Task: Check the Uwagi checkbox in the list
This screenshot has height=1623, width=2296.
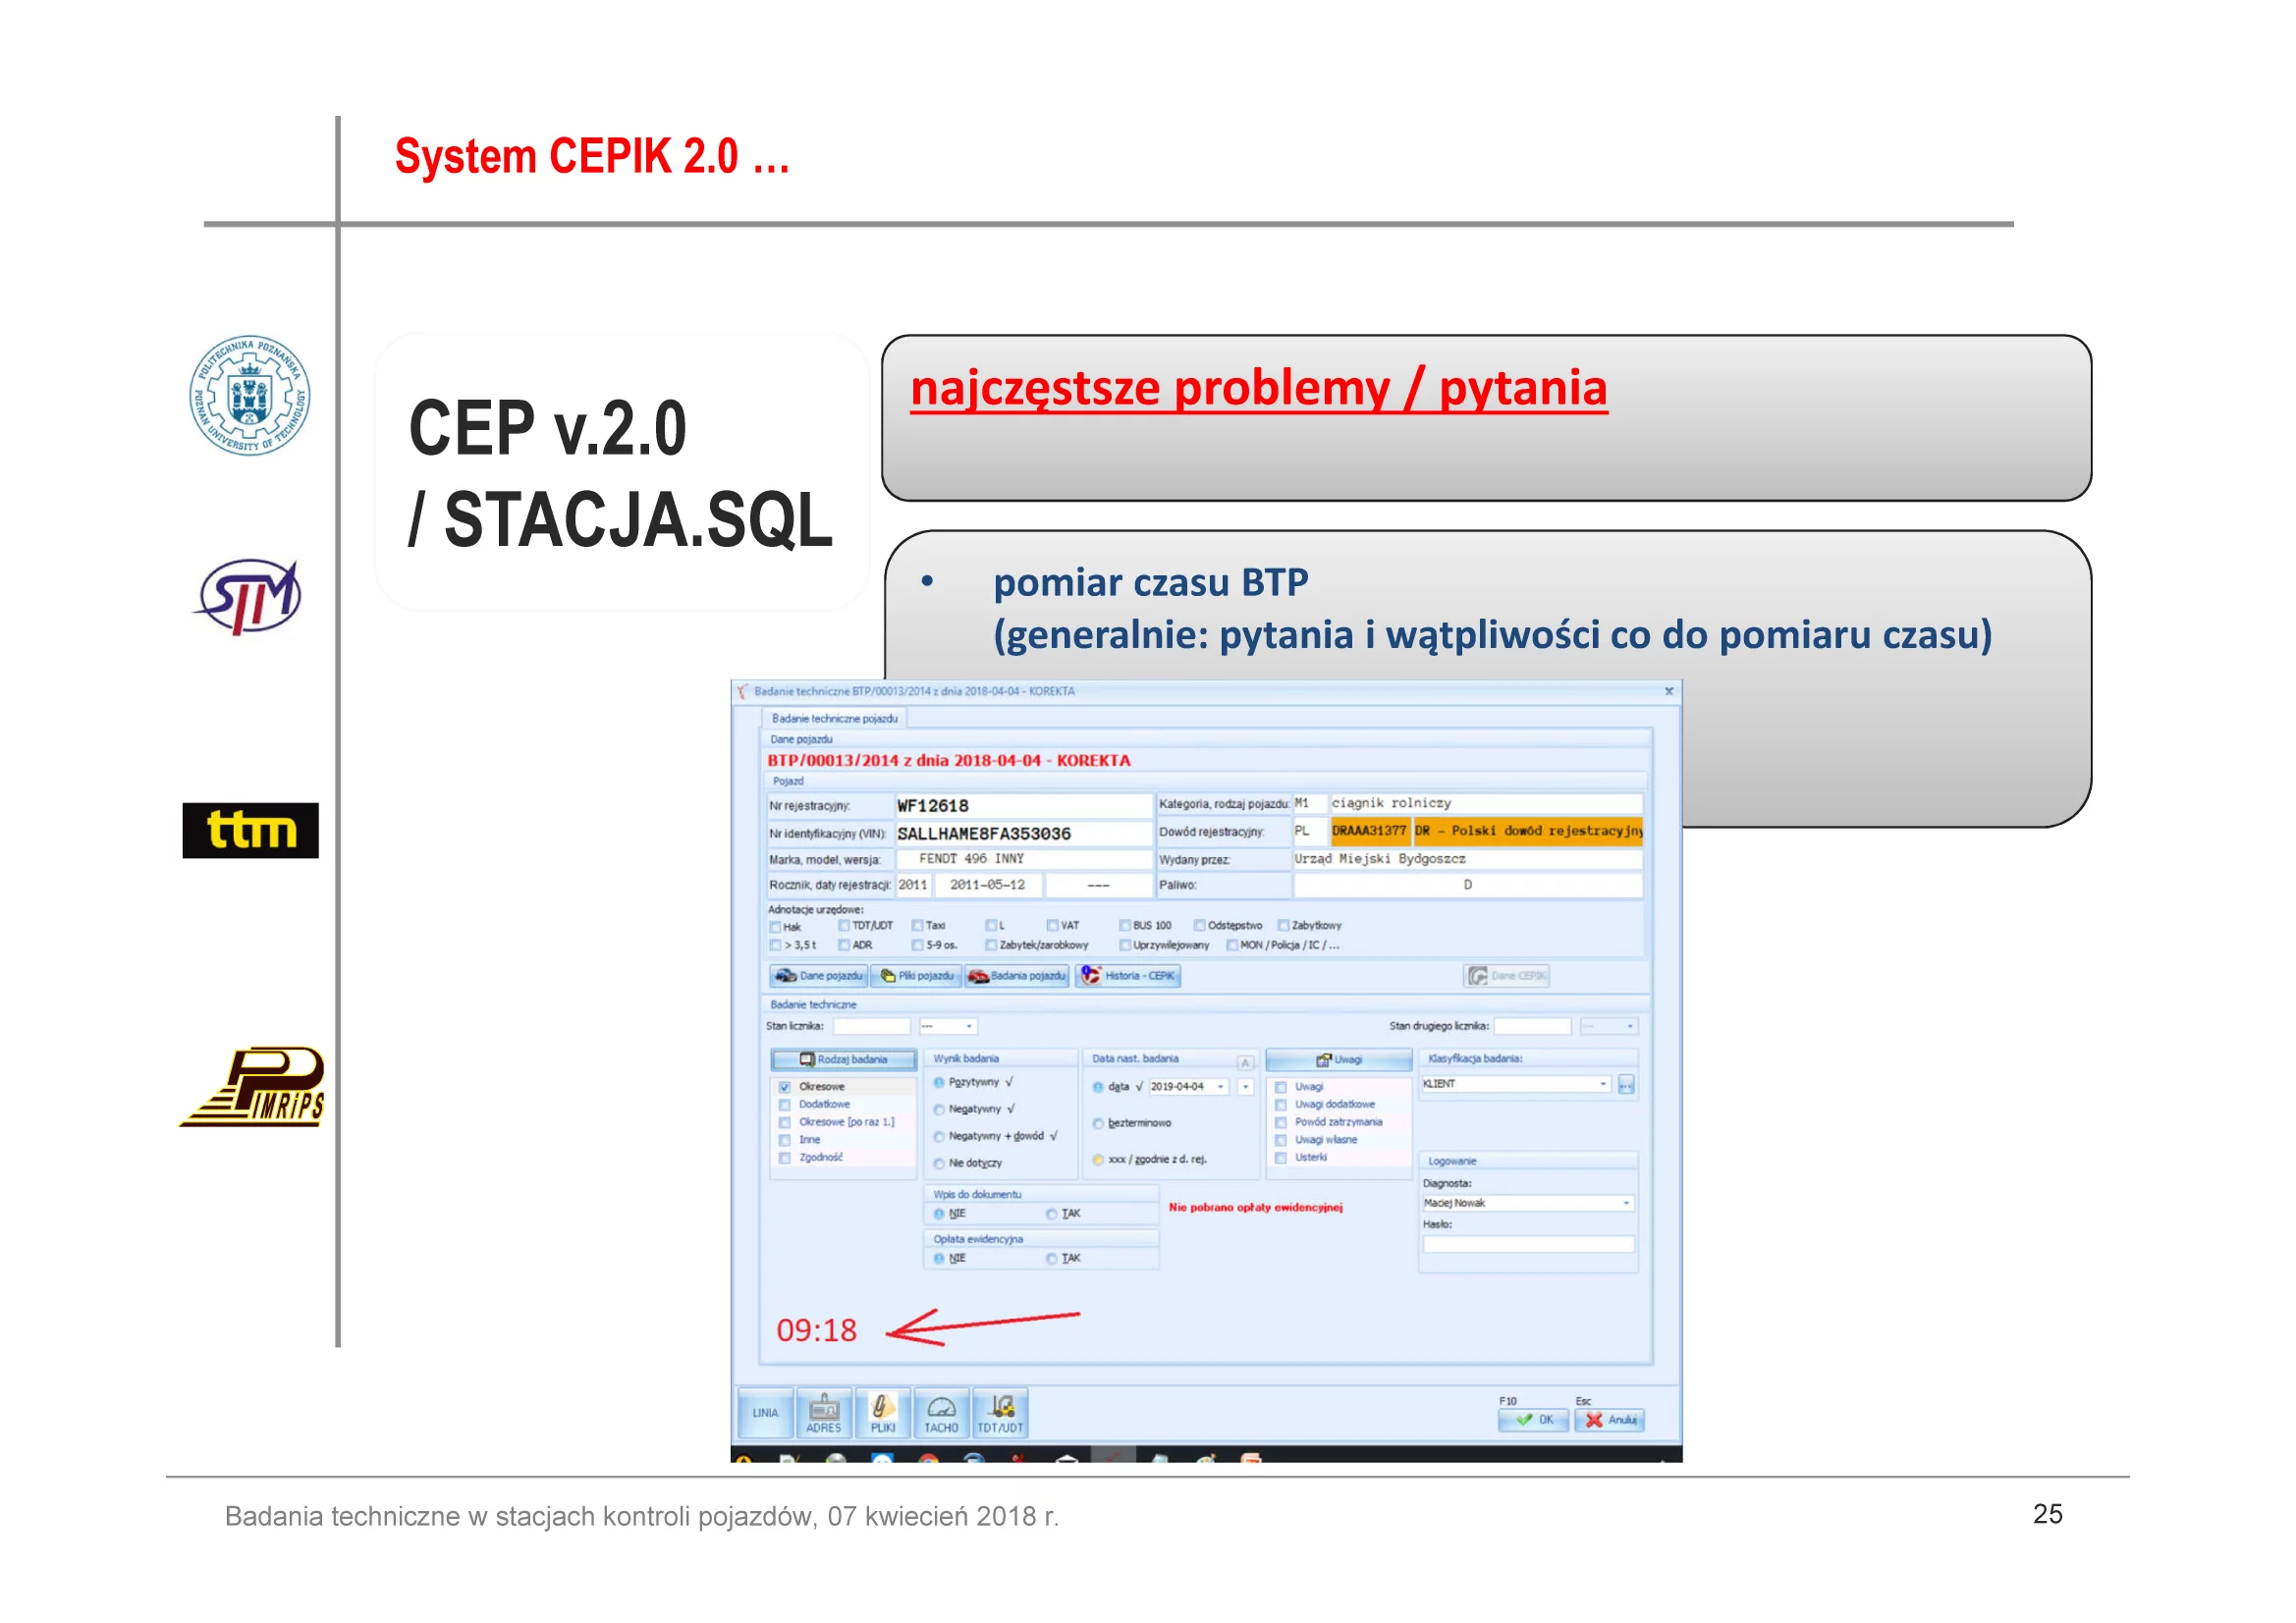Action: click(1280, 1087)
